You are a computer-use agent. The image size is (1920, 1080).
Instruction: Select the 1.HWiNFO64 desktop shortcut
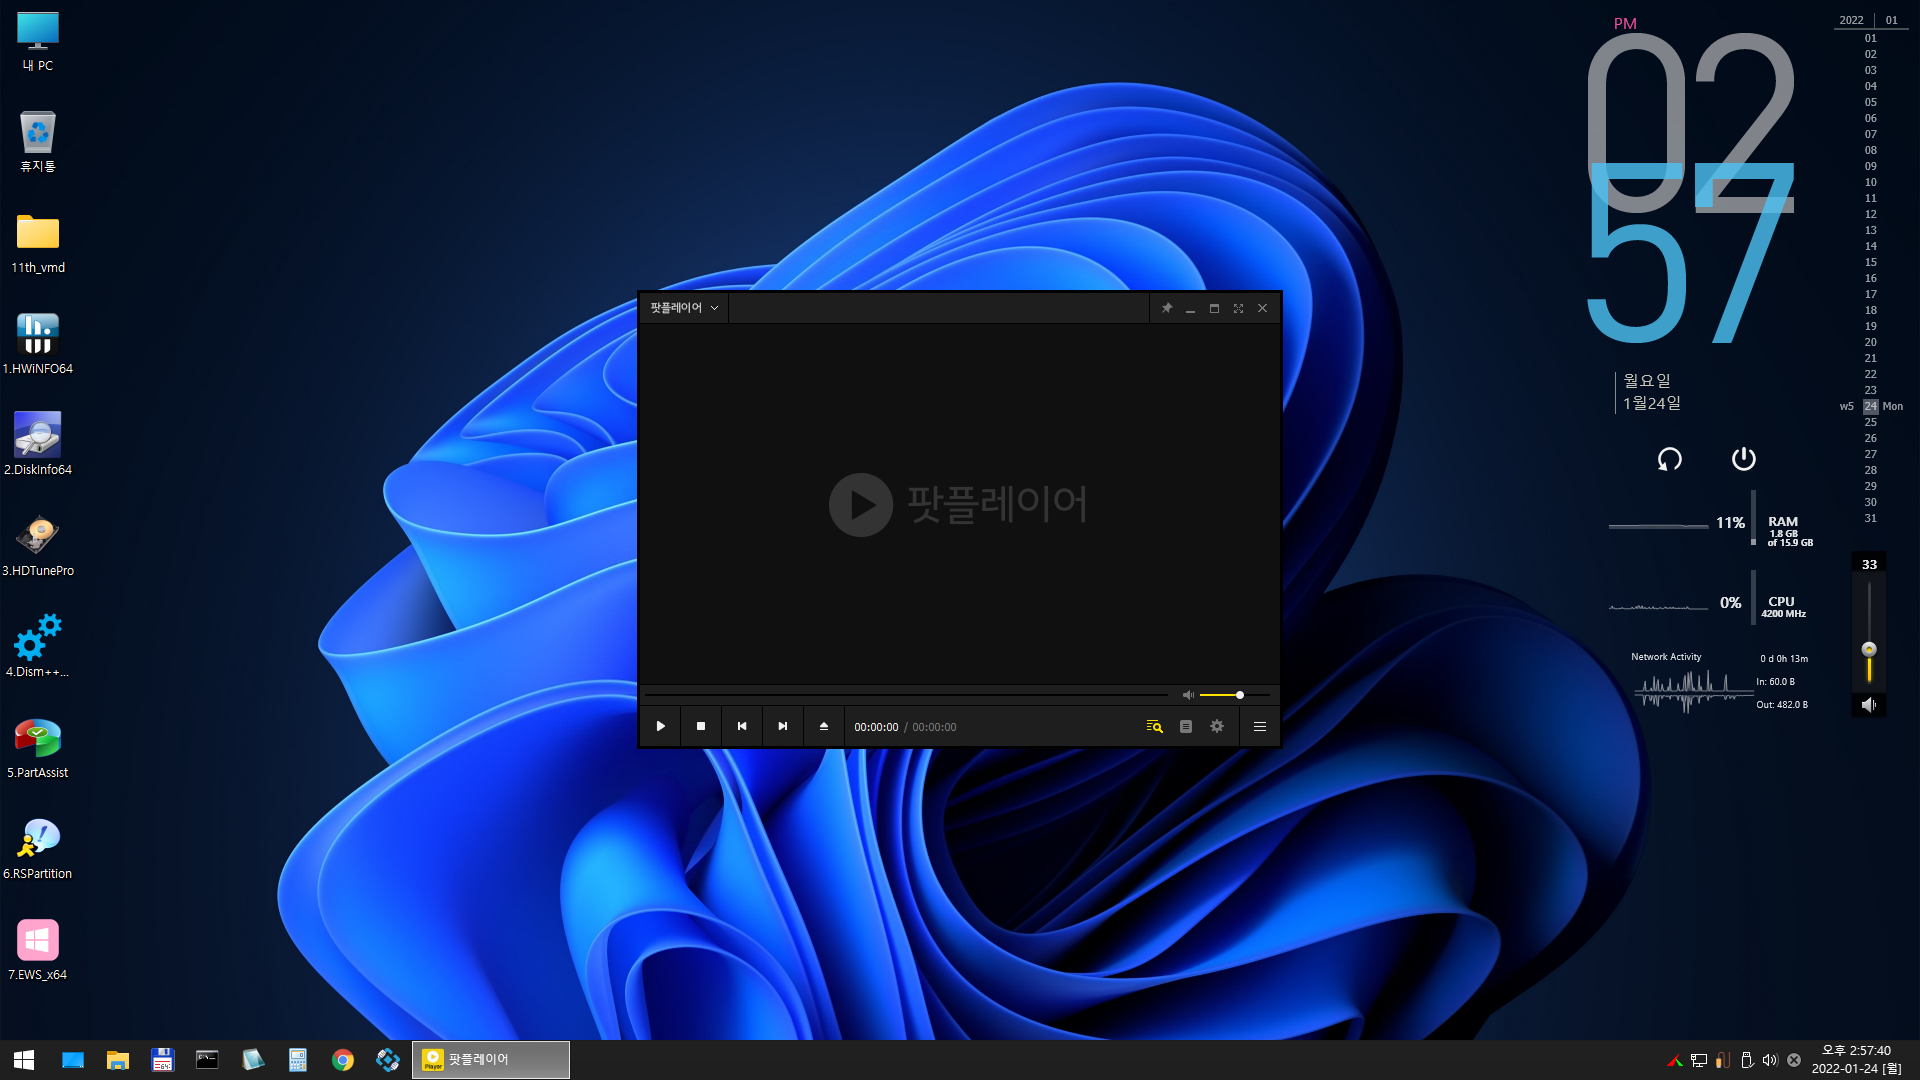[38, 344]
